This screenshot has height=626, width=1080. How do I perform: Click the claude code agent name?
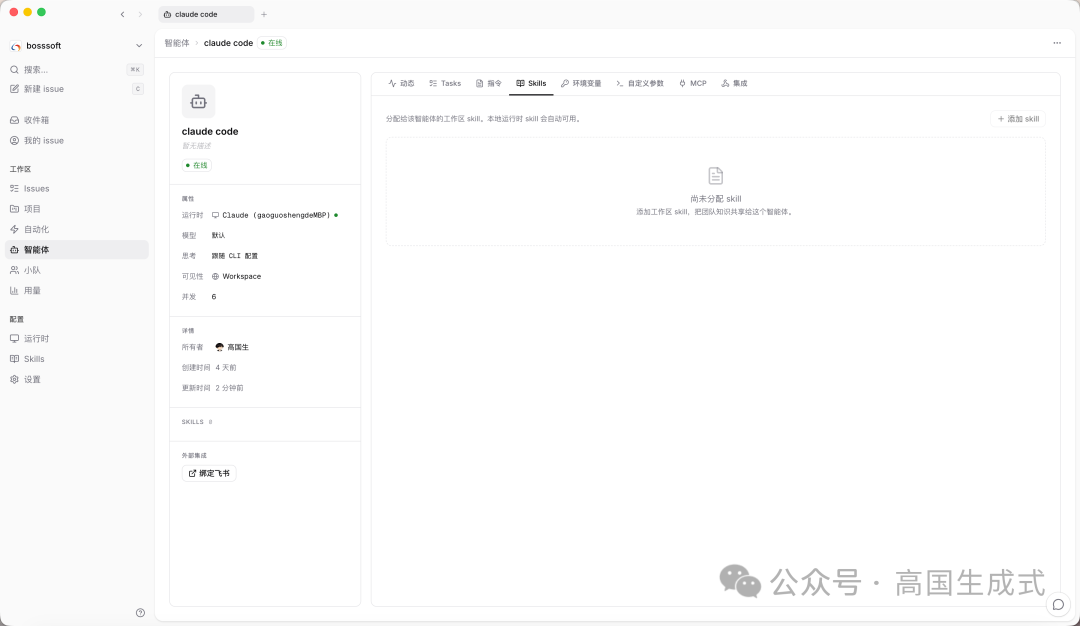point(210,132)
